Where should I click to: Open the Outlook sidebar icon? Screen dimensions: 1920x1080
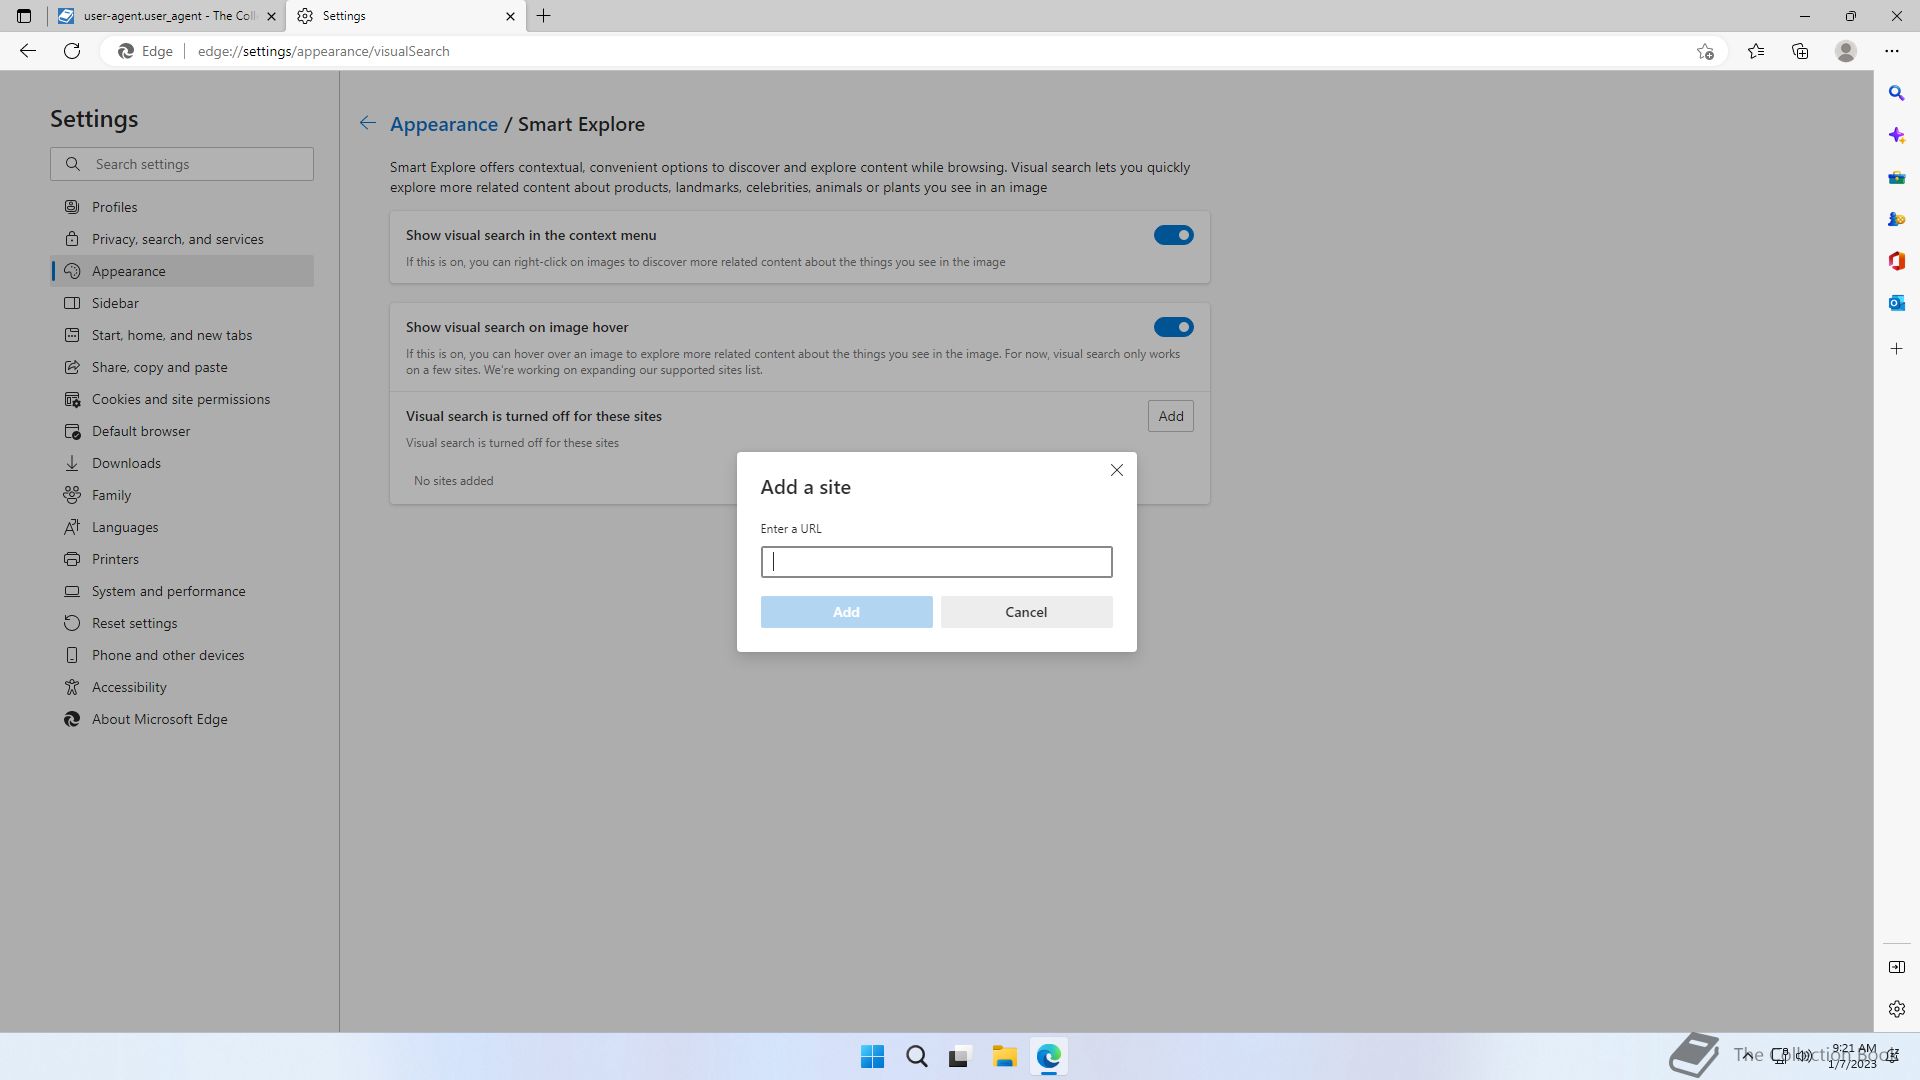click(1896, 303)
